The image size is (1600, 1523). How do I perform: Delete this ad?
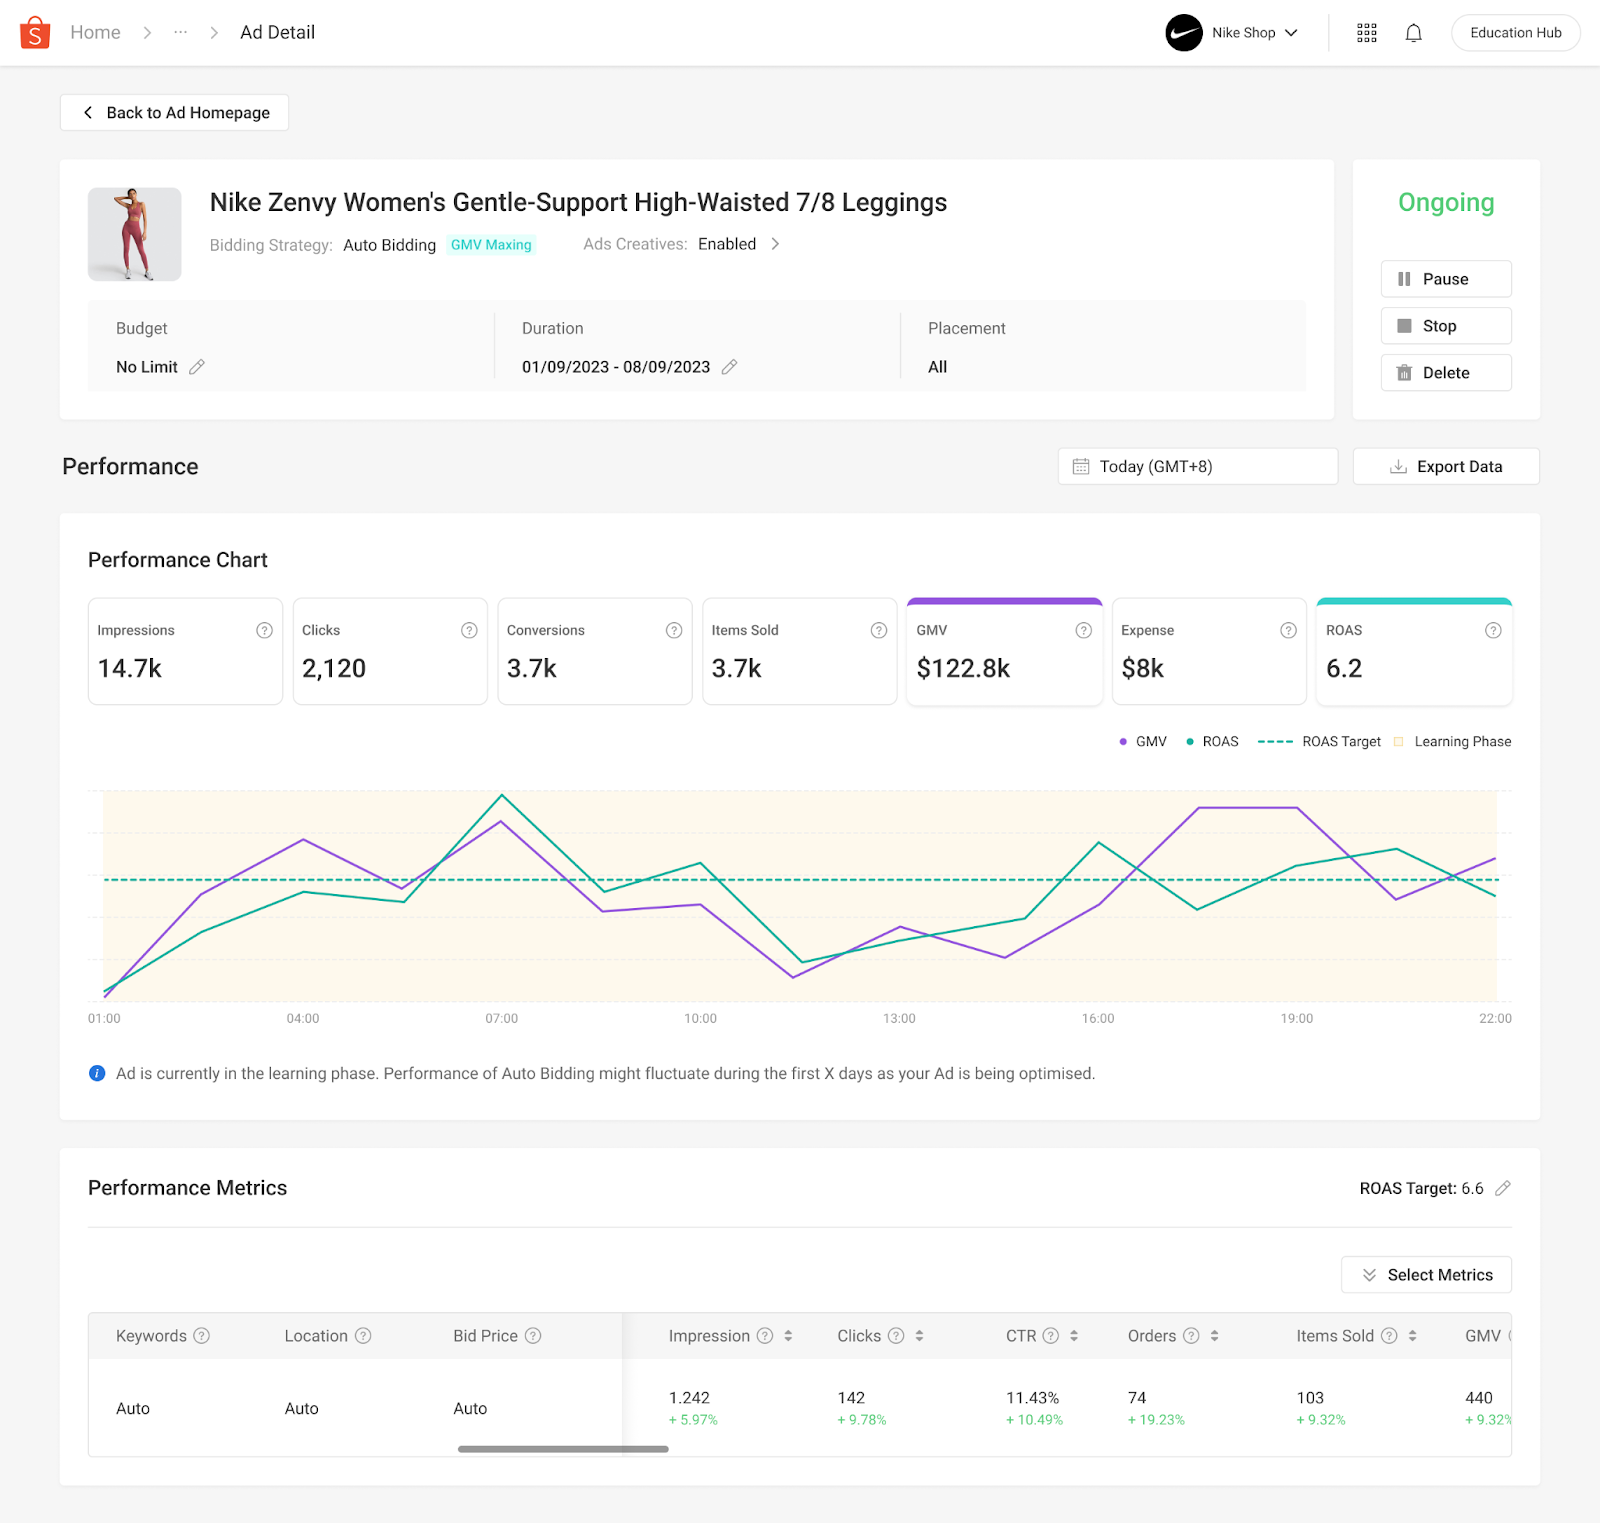pos(1446,373)
